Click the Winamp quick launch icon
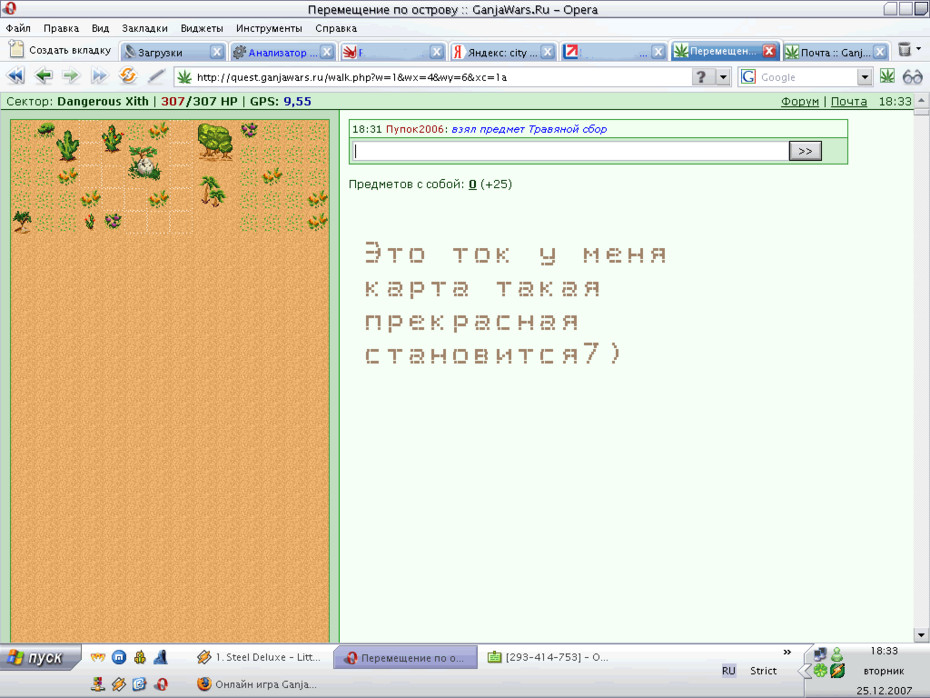Image resolution: width=930 pixels, height=698 pixels. pyautogui.click(x=119, y=684)
